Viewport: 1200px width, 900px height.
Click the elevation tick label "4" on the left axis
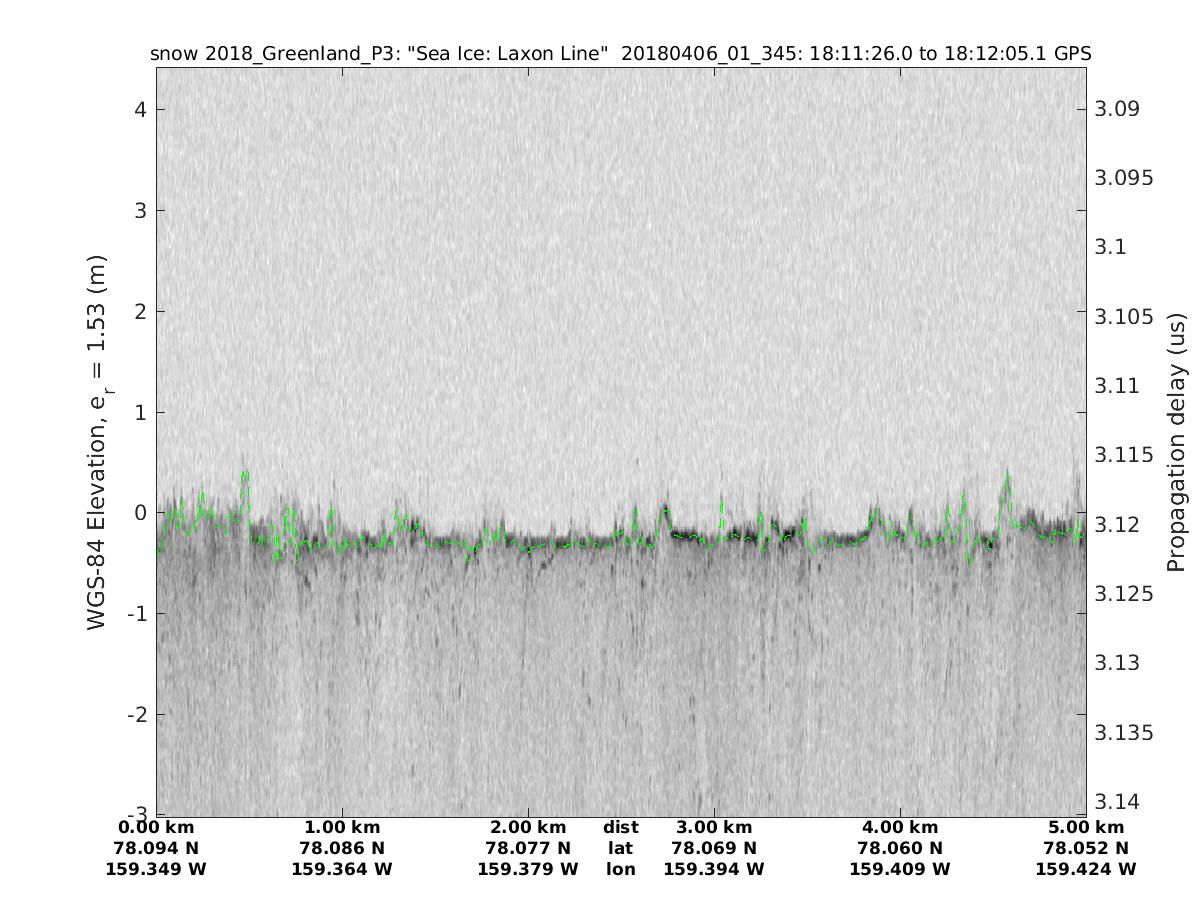coord(141,109)
